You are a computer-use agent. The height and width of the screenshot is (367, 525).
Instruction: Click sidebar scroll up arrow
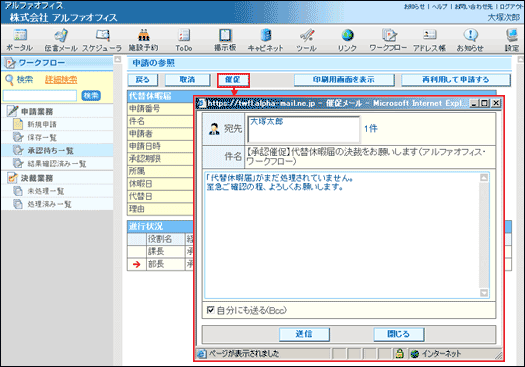click(118, 59)
